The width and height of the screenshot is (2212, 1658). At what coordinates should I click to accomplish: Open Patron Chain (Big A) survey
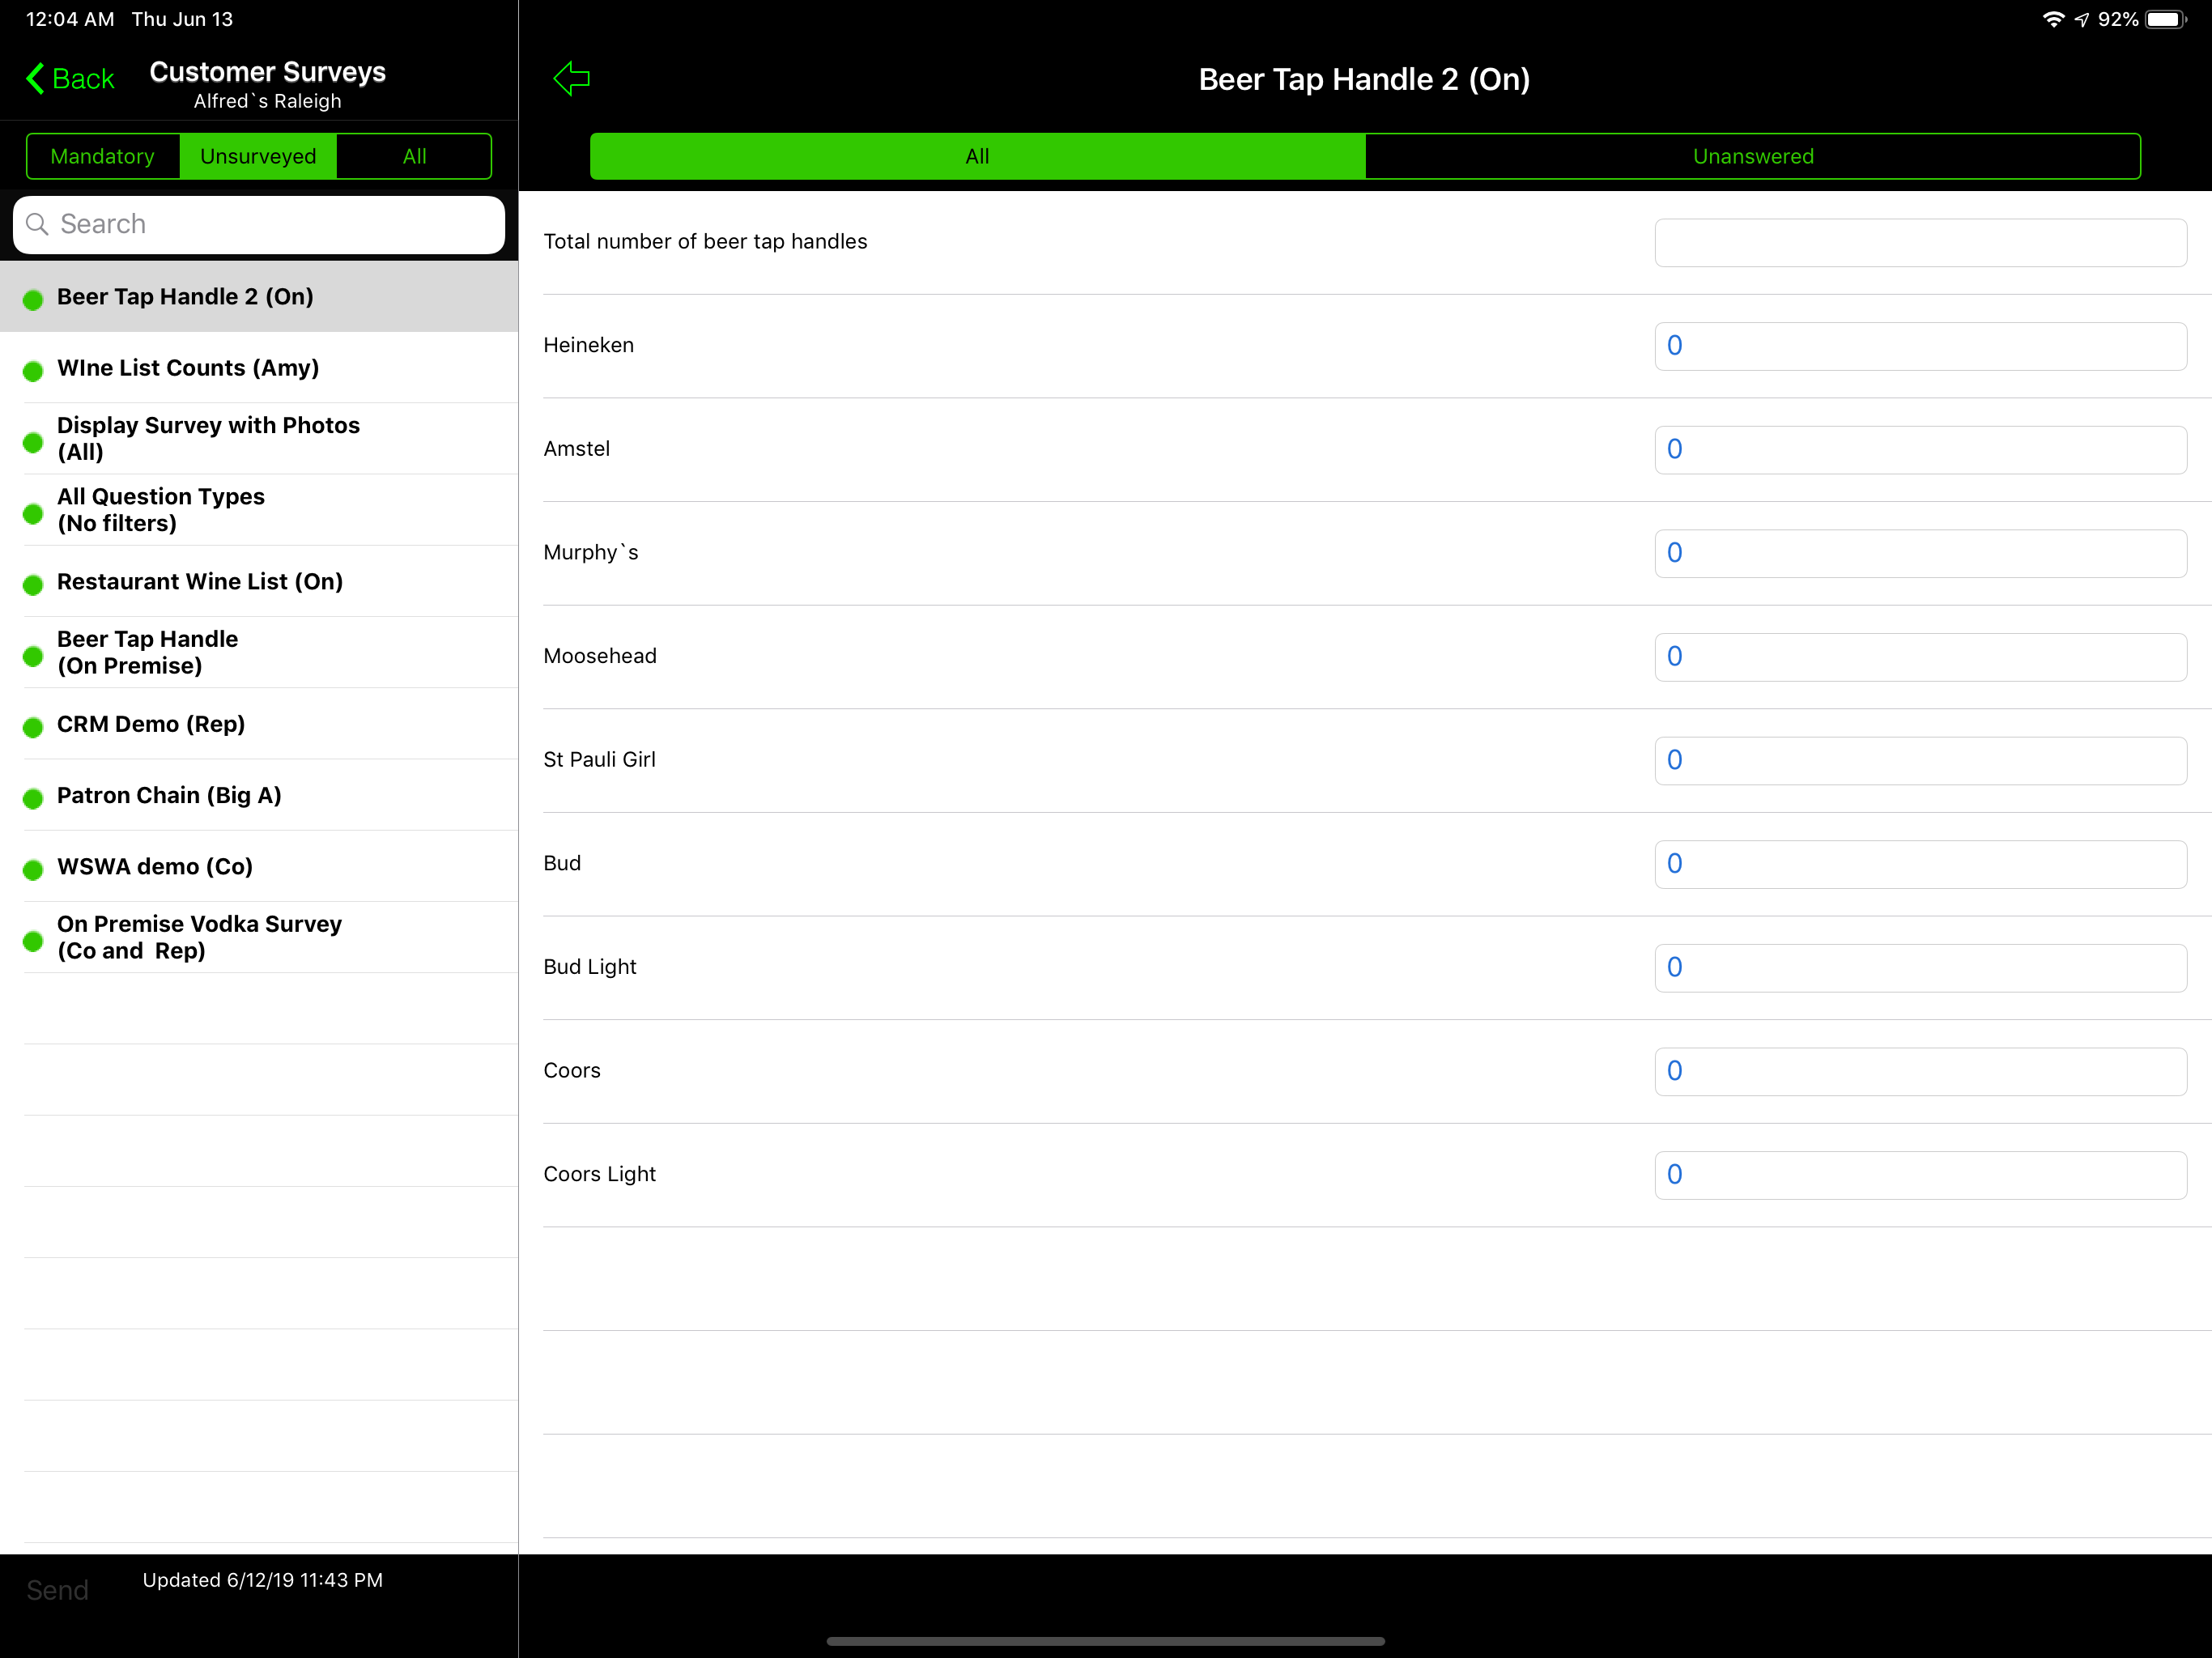(259, 795)
